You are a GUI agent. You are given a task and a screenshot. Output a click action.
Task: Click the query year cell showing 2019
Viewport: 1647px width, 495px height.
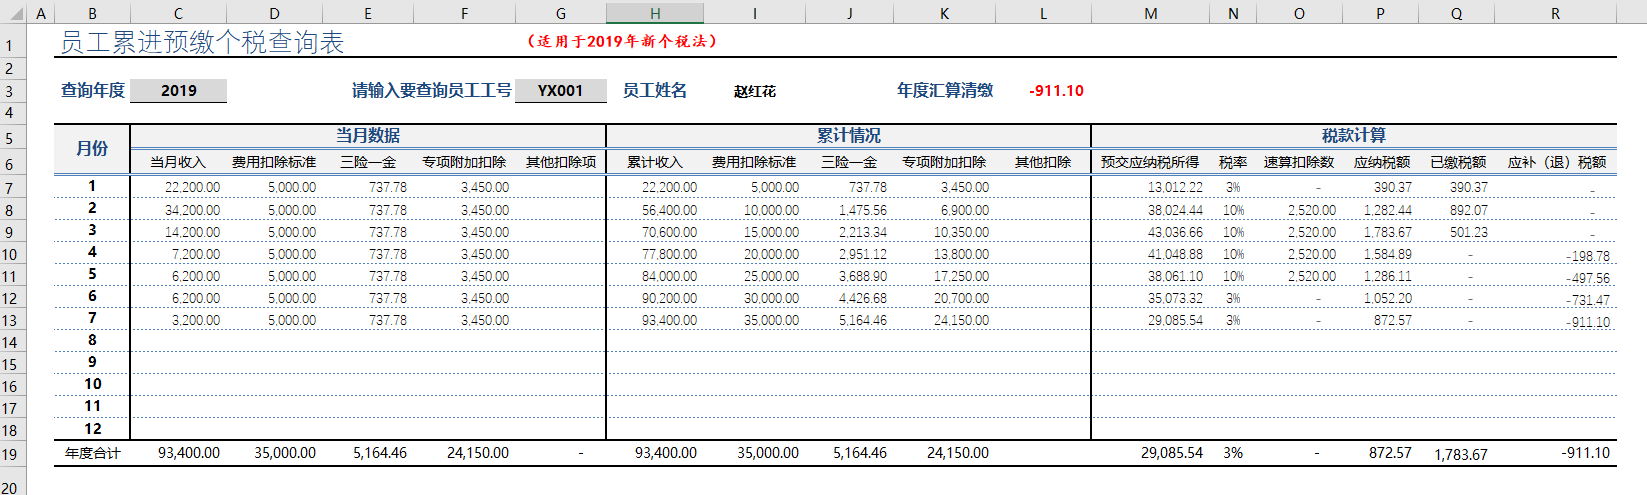click(x=178, y=91)
